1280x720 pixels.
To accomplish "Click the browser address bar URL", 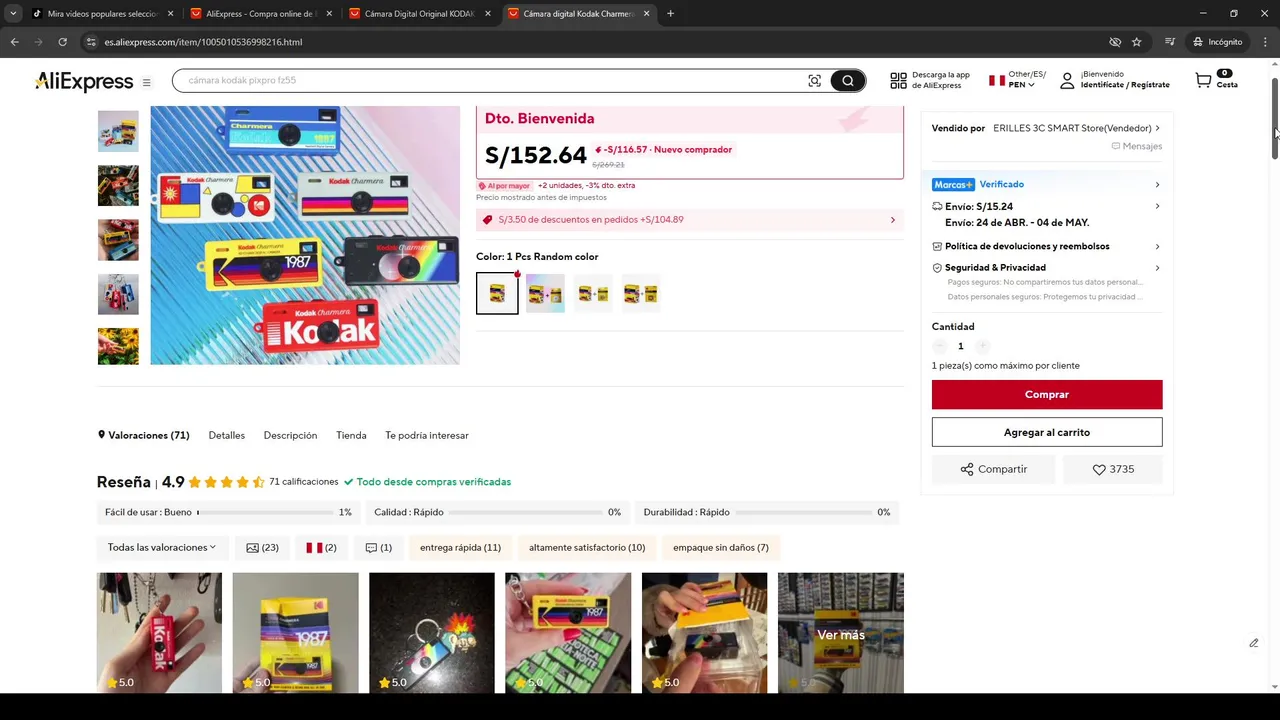I will pos(203,42).
